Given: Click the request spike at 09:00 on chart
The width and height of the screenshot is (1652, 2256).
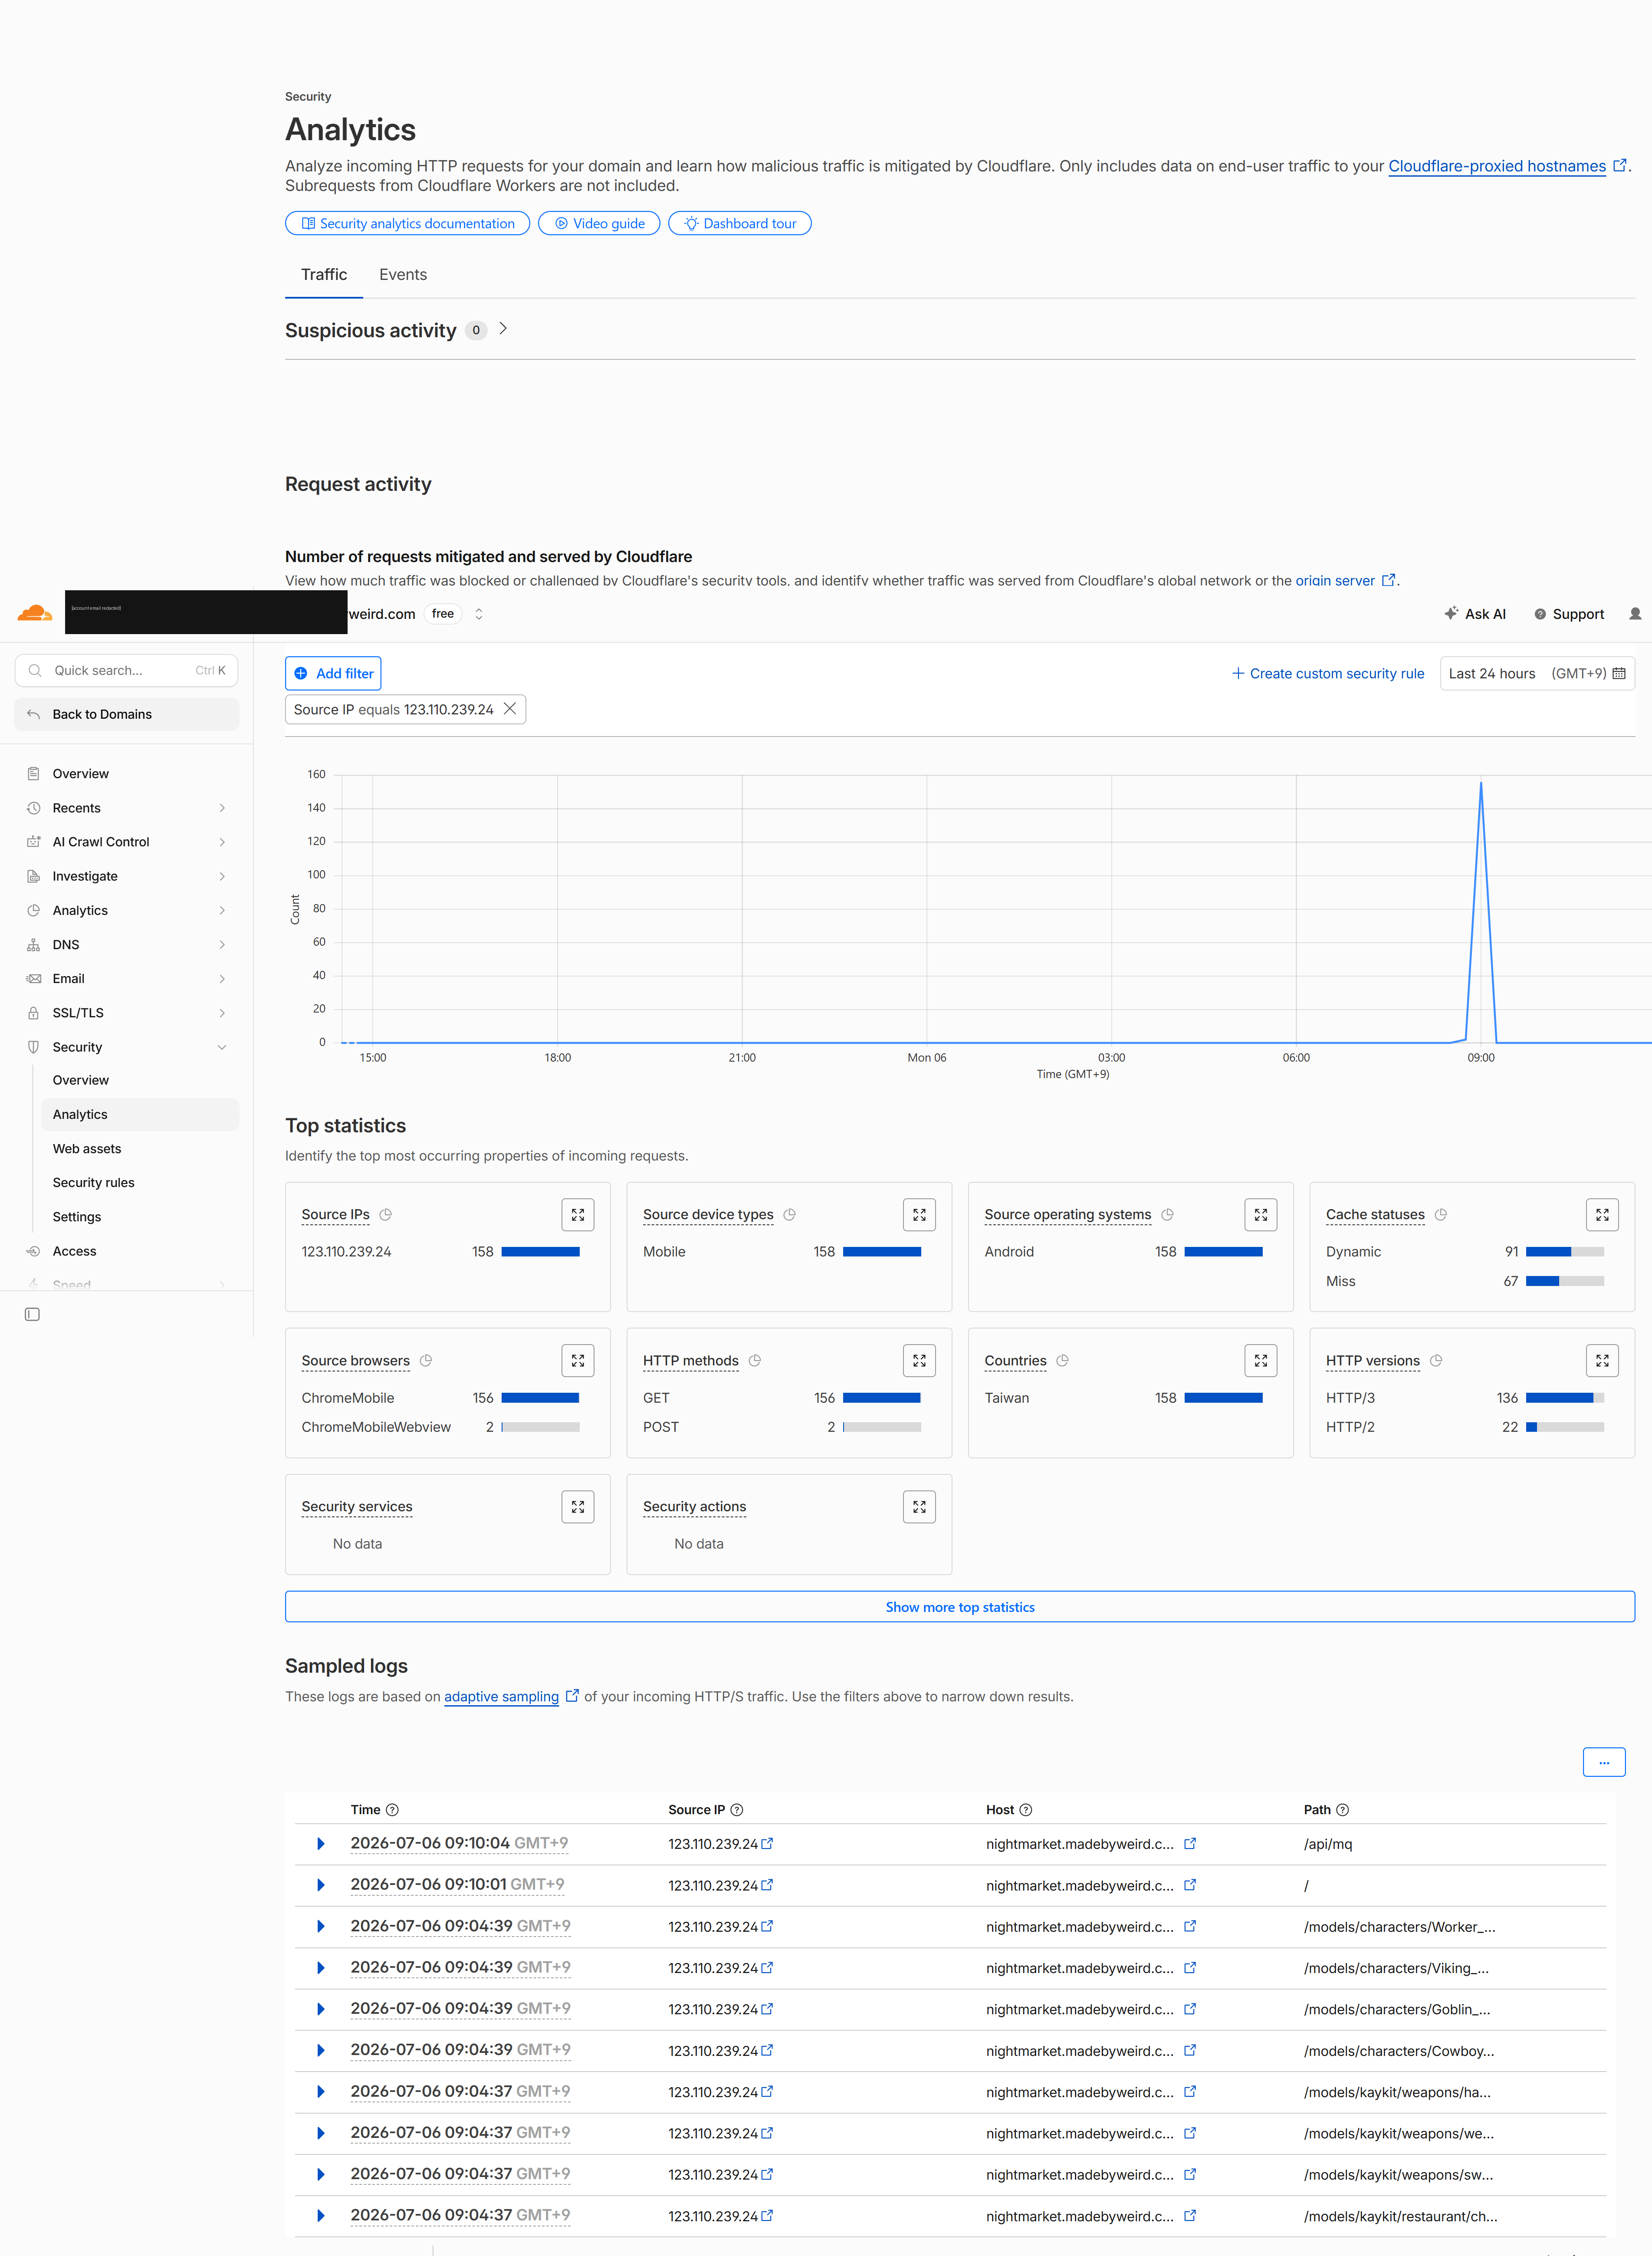Looking at the screenshot, I should click(1480, 783).
